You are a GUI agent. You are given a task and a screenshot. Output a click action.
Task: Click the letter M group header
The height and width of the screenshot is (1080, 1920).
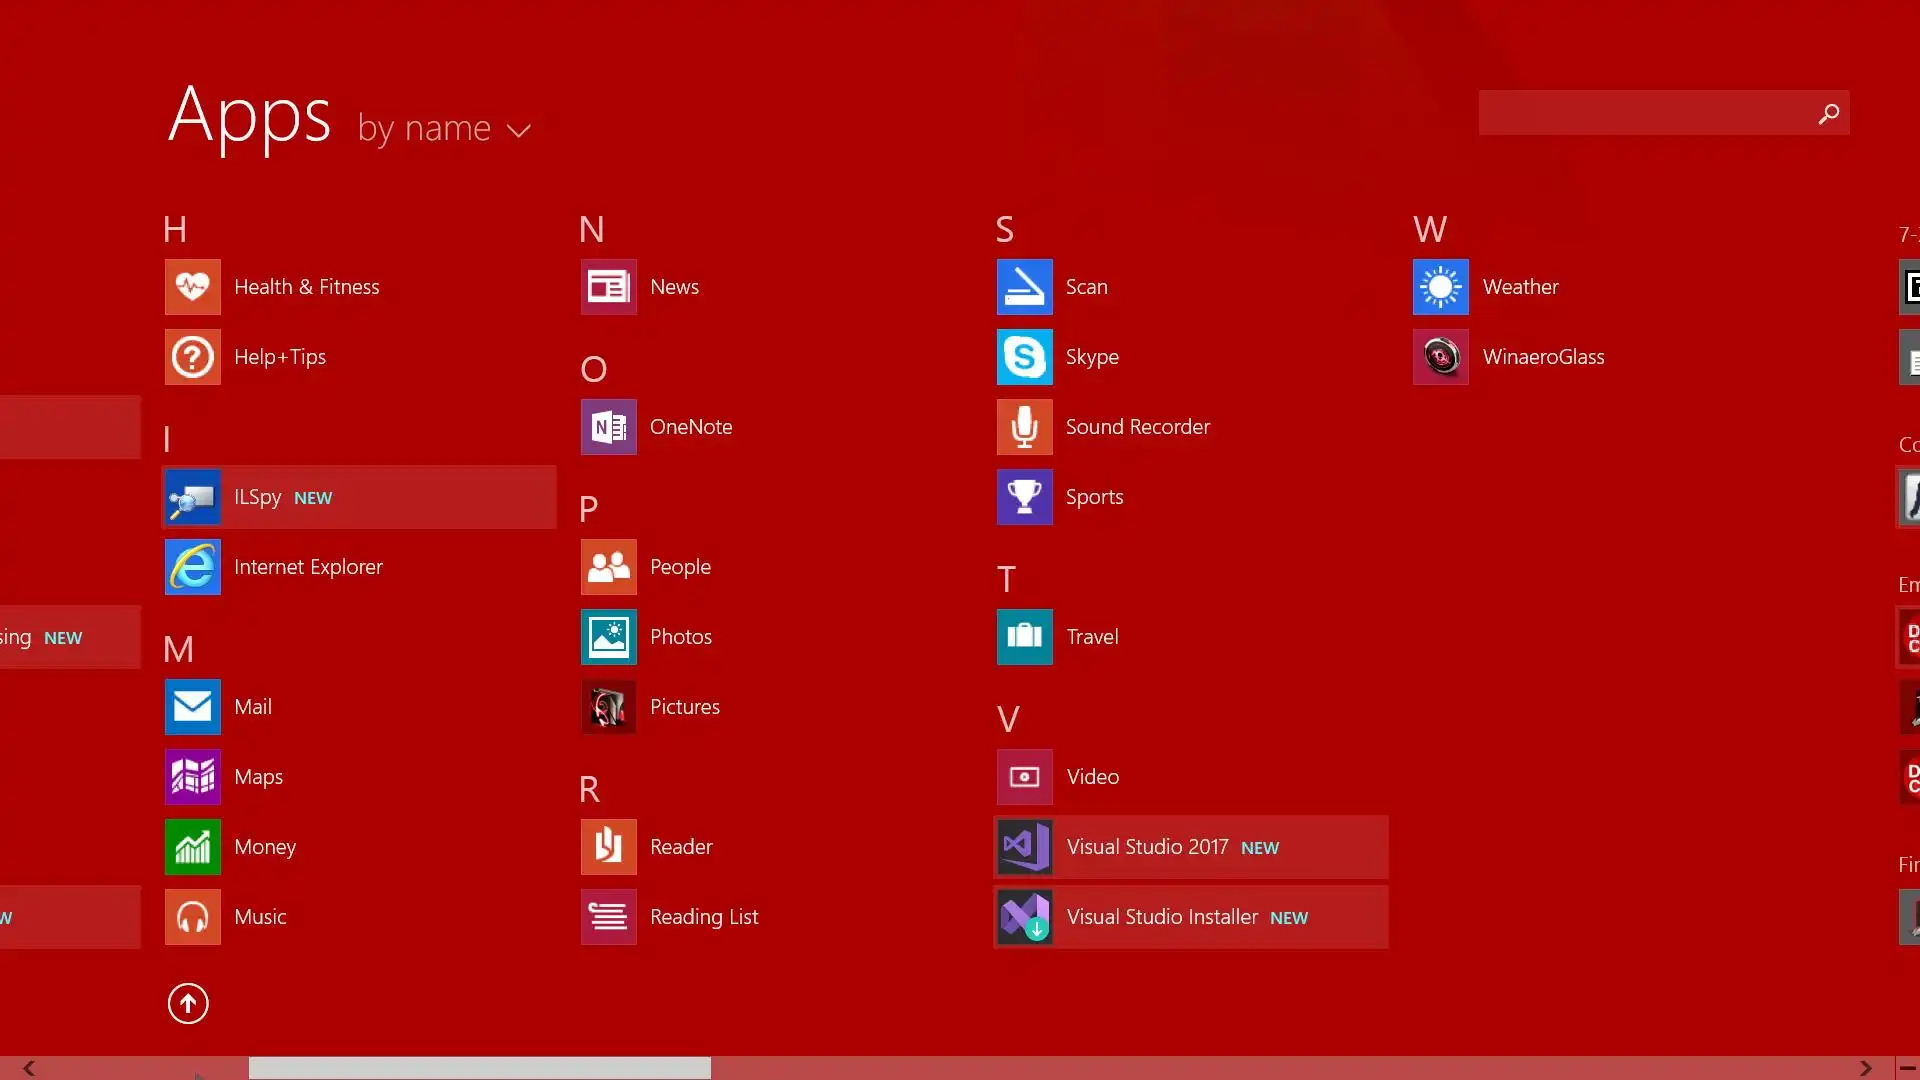pyautogui.click(x=178, y=650)
